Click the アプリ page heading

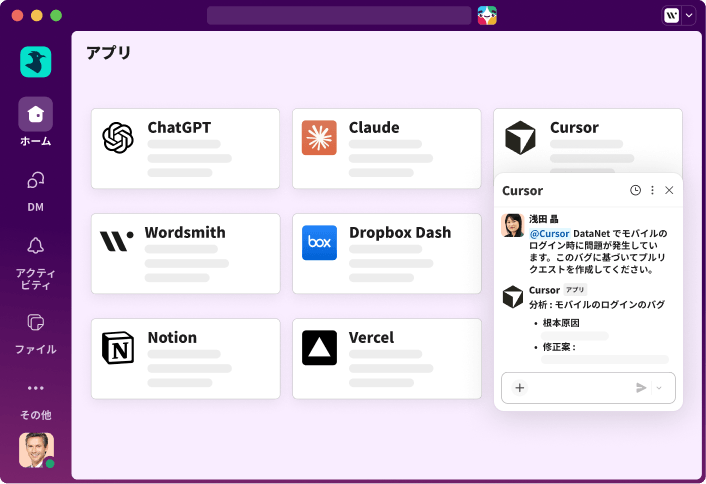109,53
